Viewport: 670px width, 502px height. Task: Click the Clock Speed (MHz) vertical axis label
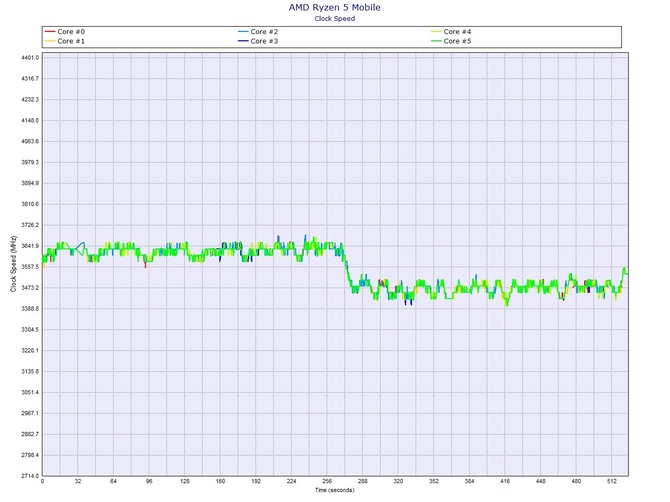tap(13, 264)
